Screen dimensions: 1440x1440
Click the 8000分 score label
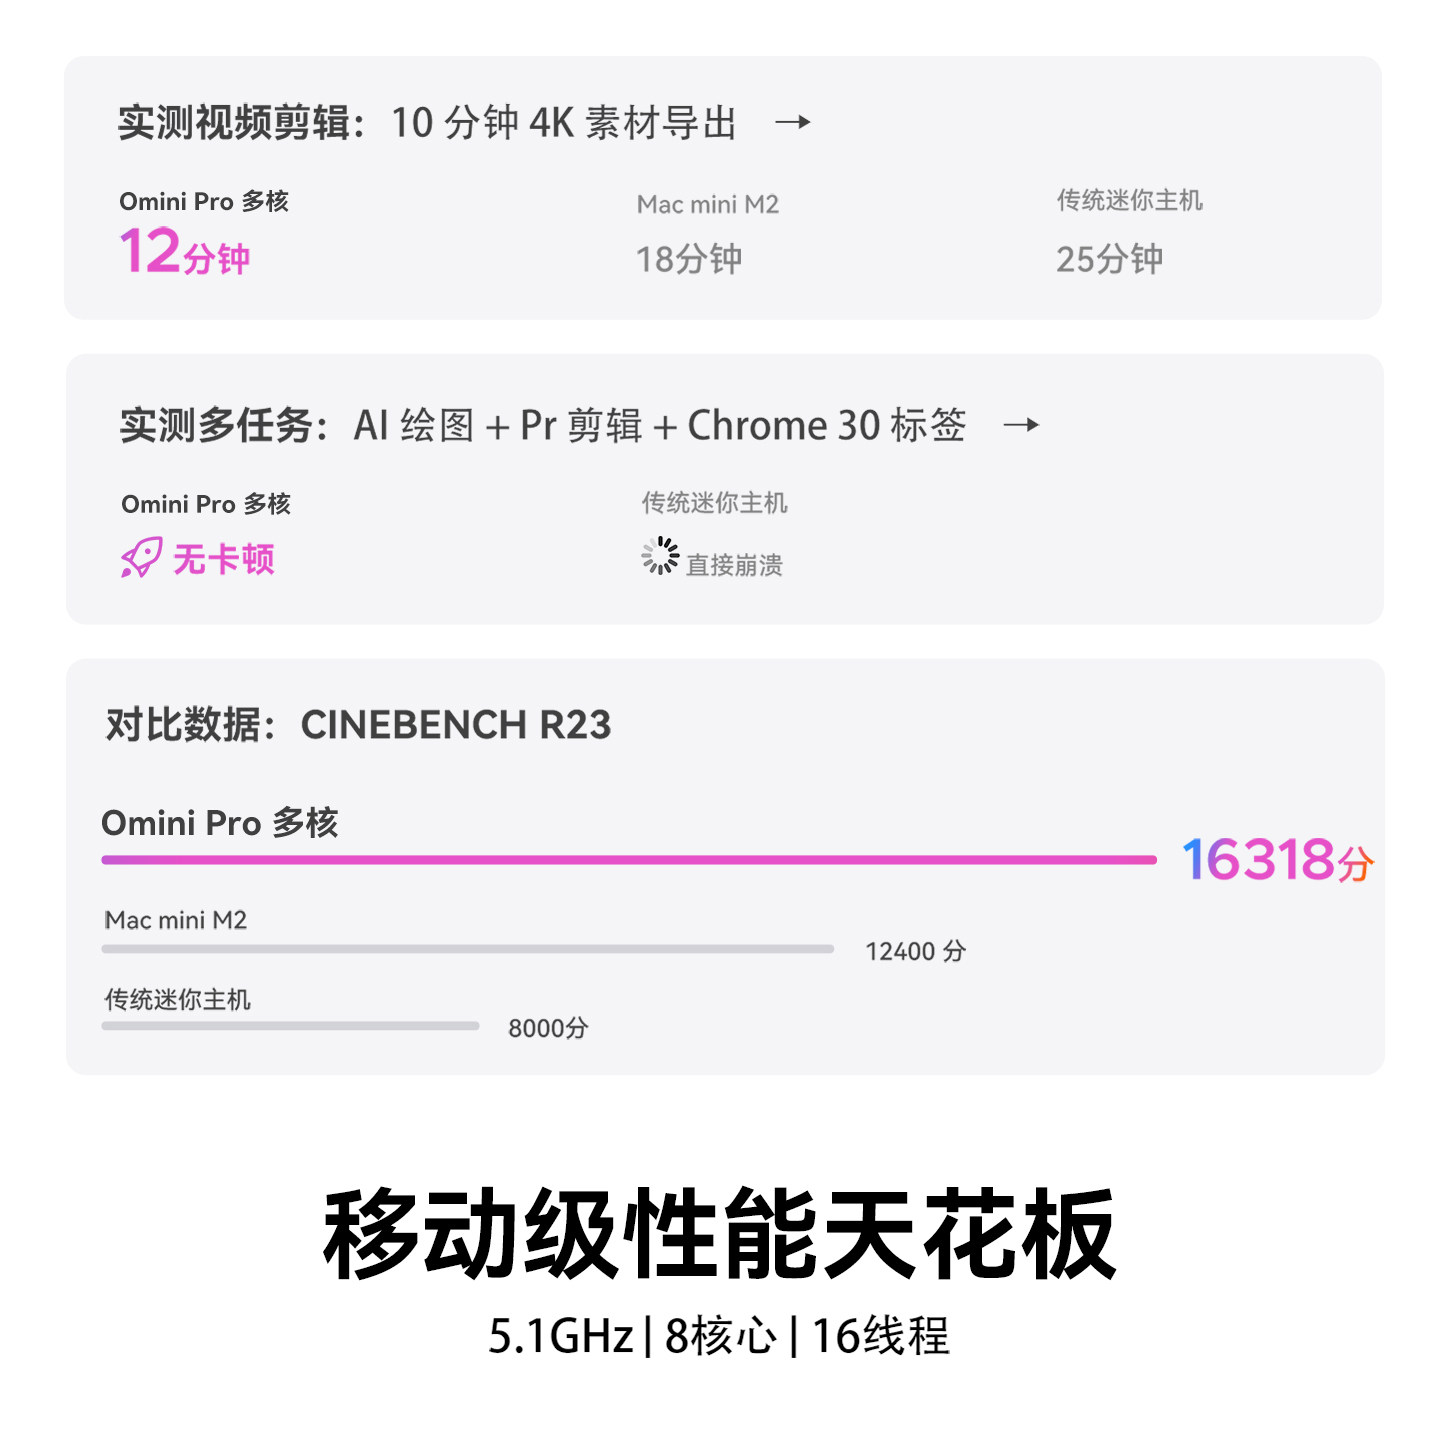[548, 1028]
